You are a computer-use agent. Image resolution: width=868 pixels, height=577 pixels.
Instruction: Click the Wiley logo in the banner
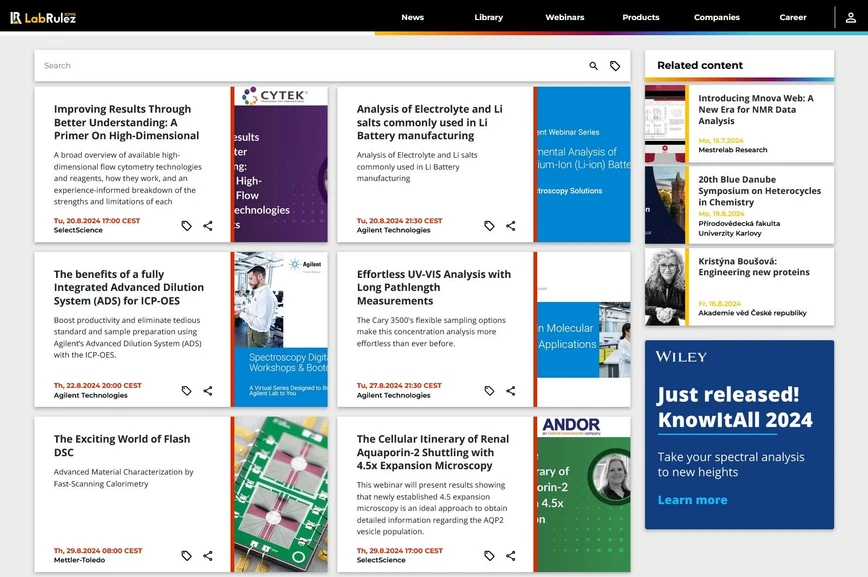[x=681, y=357]
